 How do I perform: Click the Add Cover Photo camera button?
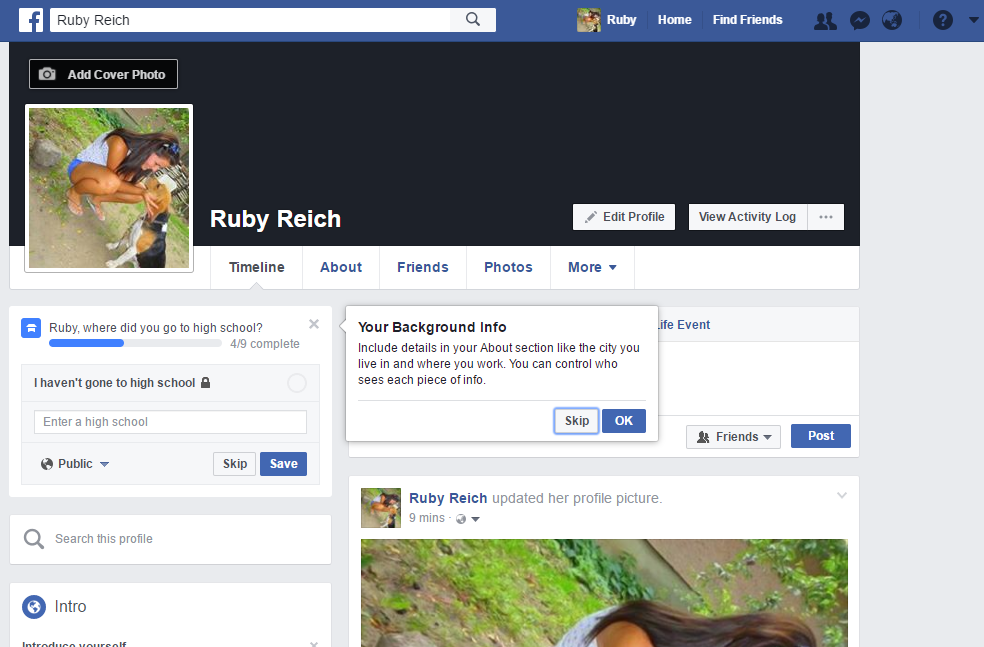click(x=103, y=73)
